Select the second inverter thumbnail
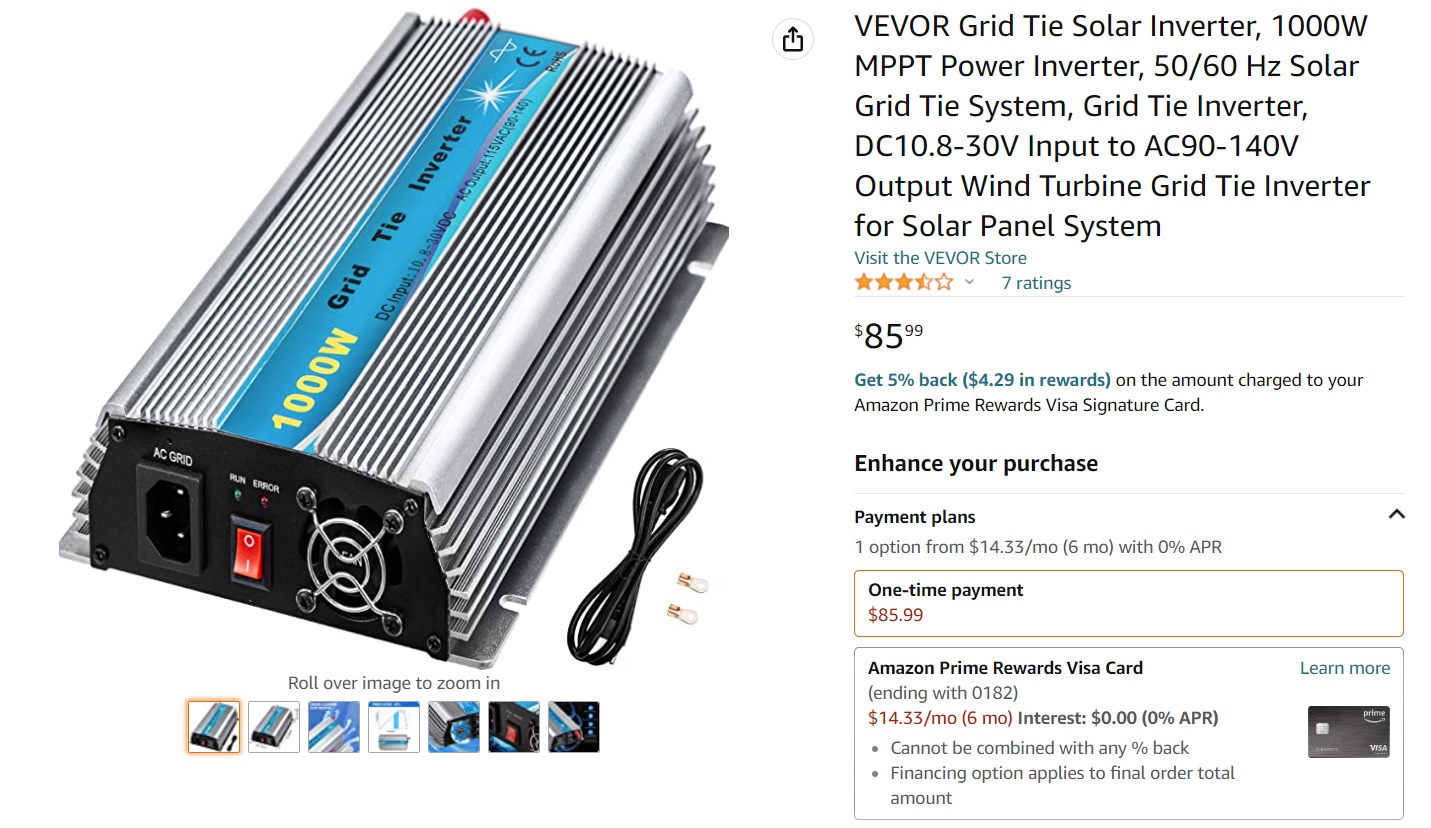Screen dimensions: 1431x828 point(274,727)
